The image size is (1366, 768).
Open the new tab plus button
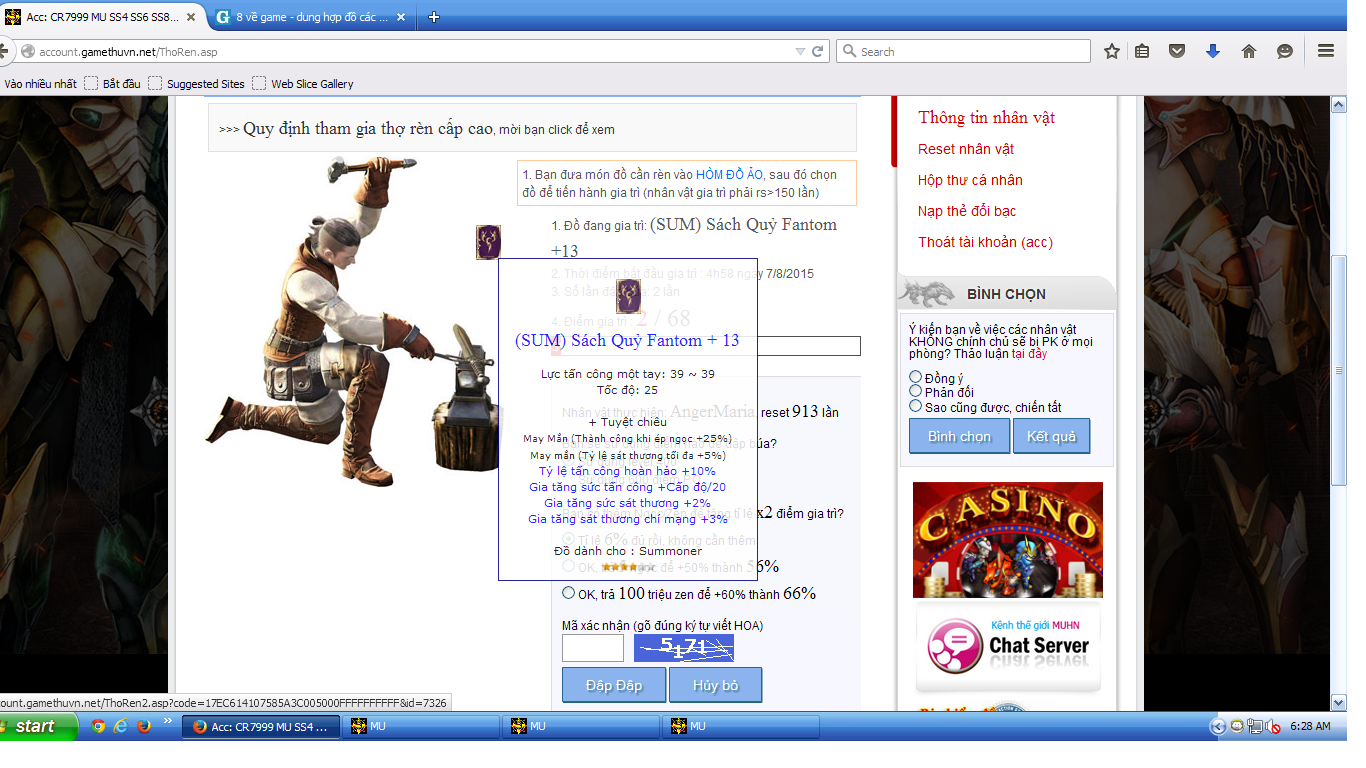coord(433,17)
